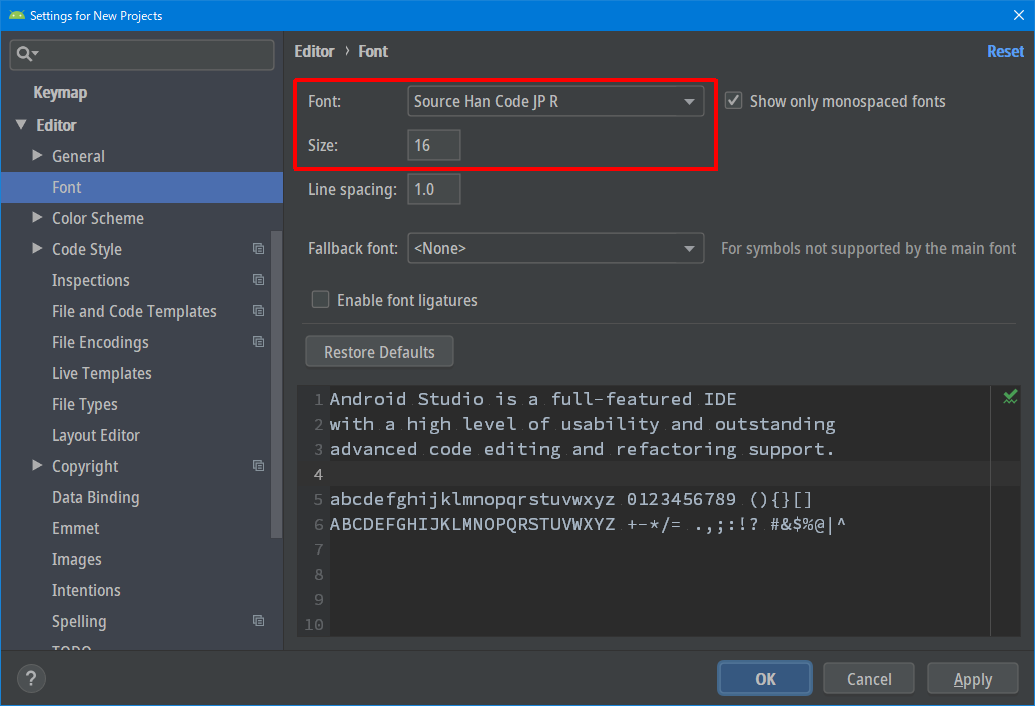
Task: Click Editor in the breadcrumb
Action: tap(314, 51)
